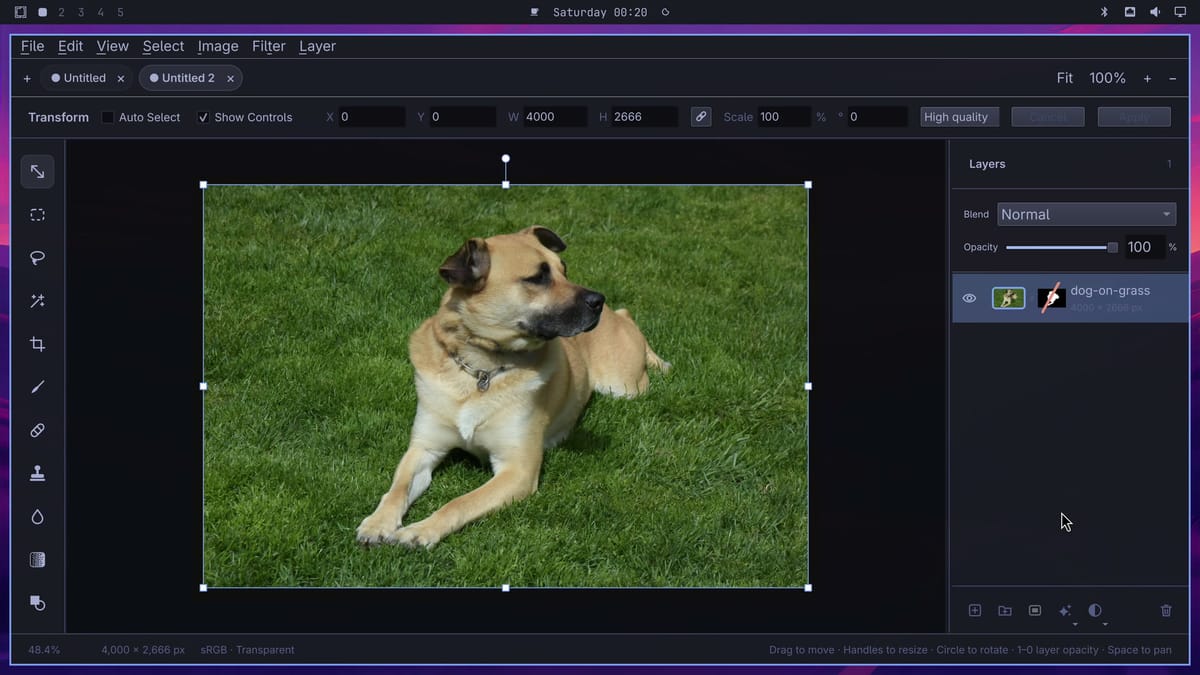Viewport: 1200px width, 675px height.
Task: Click the Bluetooth icon in system bar
Action: 1104,12
